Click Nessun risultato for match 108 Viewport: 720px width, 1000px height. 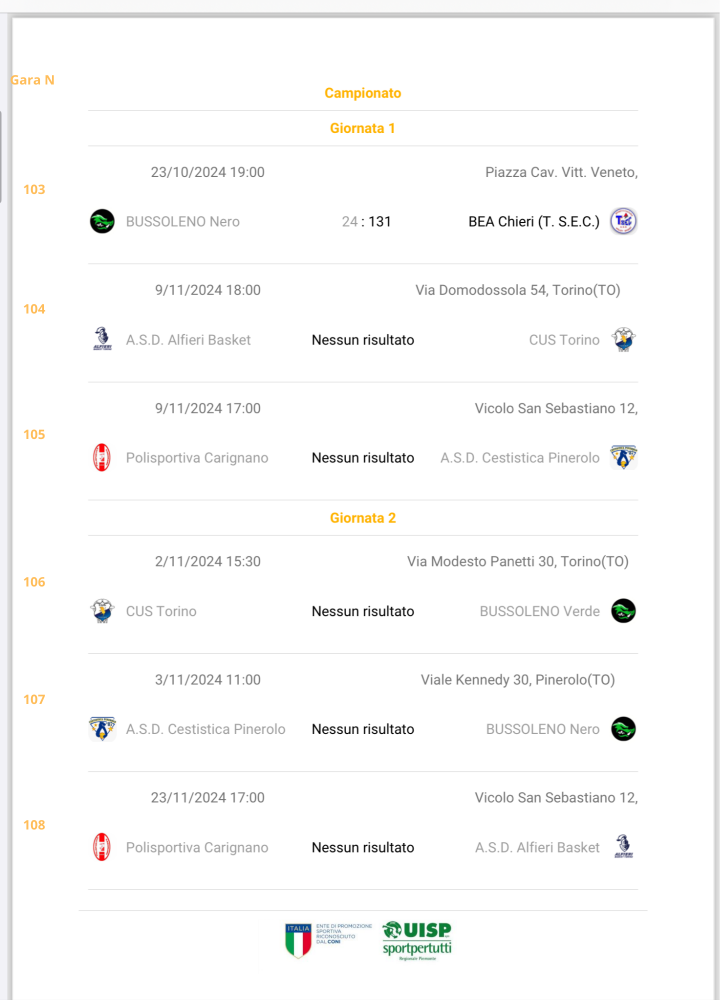(363, 848)
